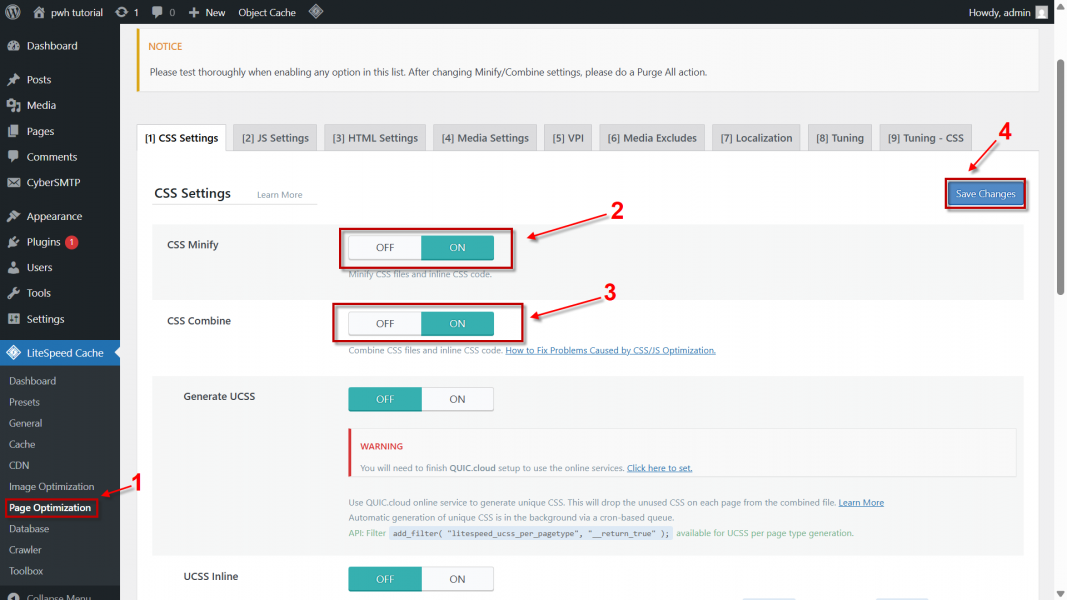Click the CyberSMTP envelope icon
The image size is (1067, 600).
[x=14, y=182]
